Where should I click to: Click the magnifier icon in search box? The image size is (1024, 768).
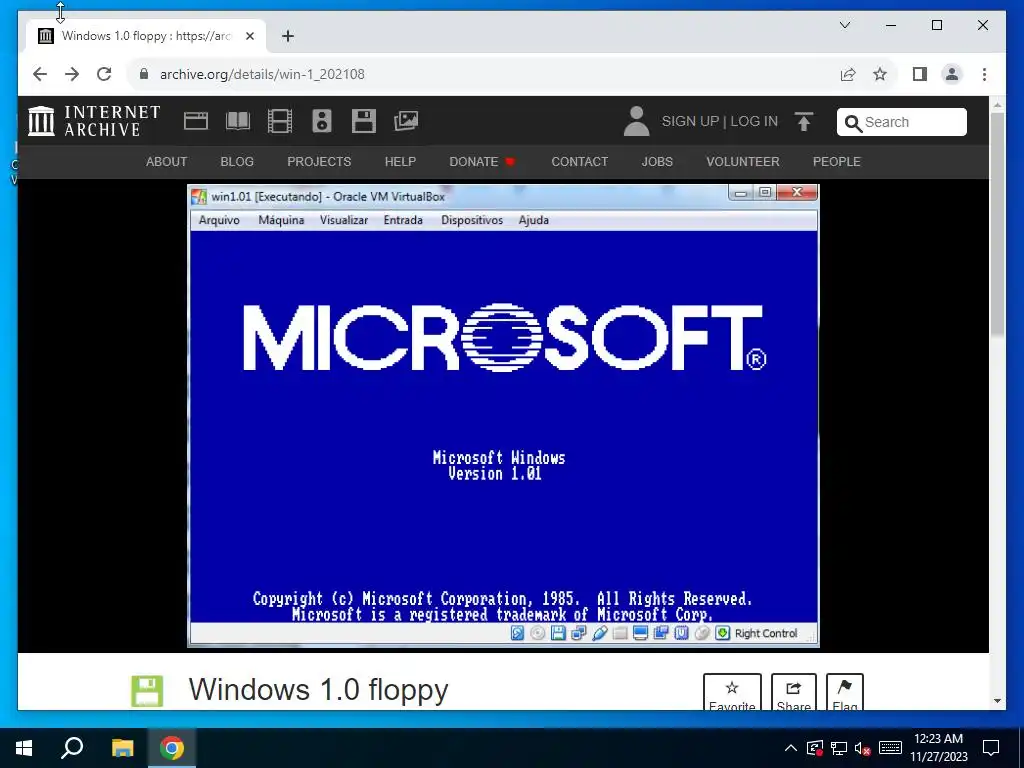point(853,123)
